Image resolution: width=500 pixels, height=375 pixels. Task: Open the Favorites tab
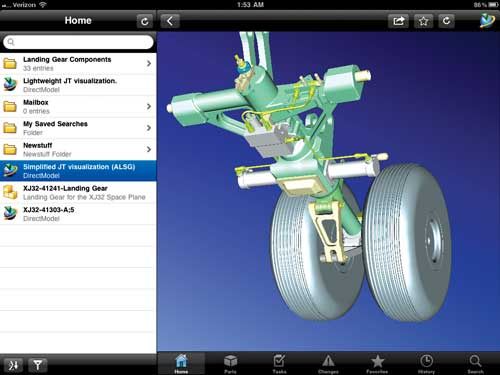pos(377,364)
